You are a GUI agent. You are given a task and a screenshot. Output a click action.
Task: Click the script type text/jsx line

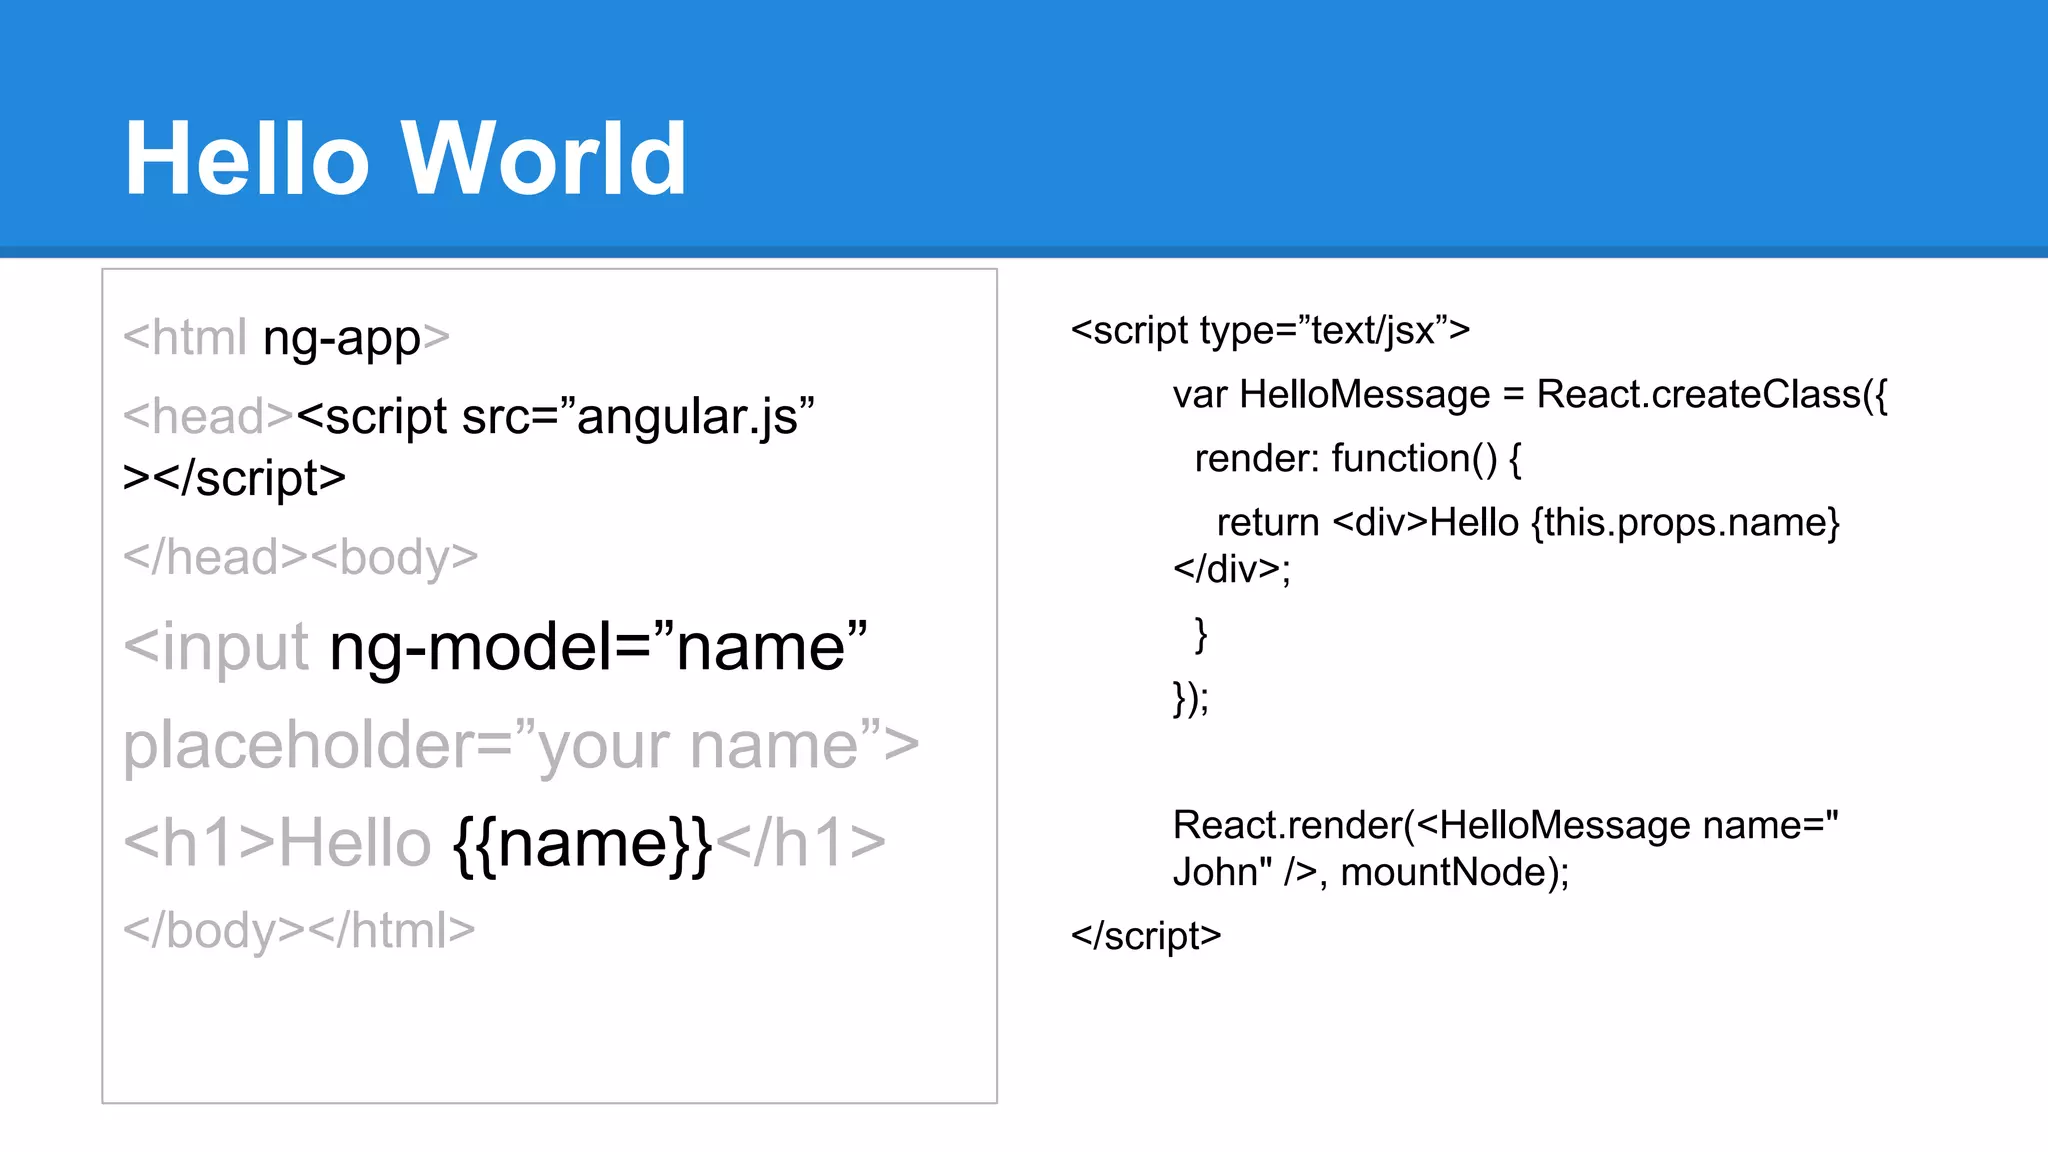coord(1270,330)
